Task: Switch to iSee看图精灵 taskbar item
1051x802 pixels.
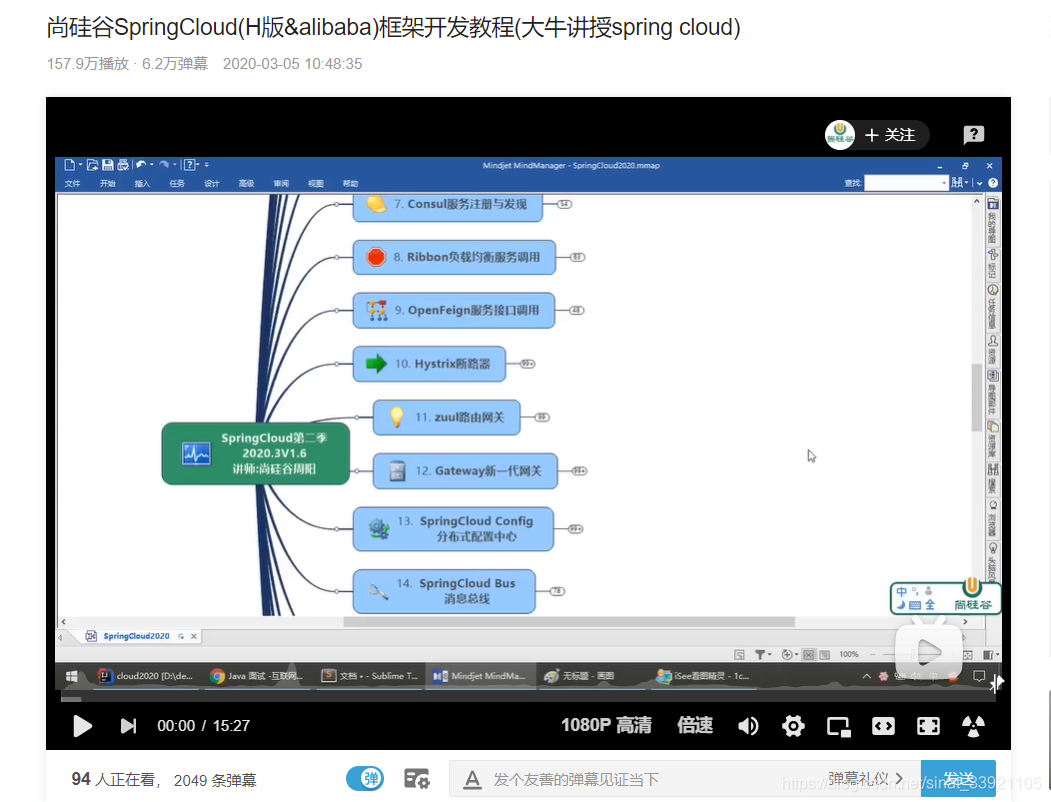Action: [x=704, y=676]
